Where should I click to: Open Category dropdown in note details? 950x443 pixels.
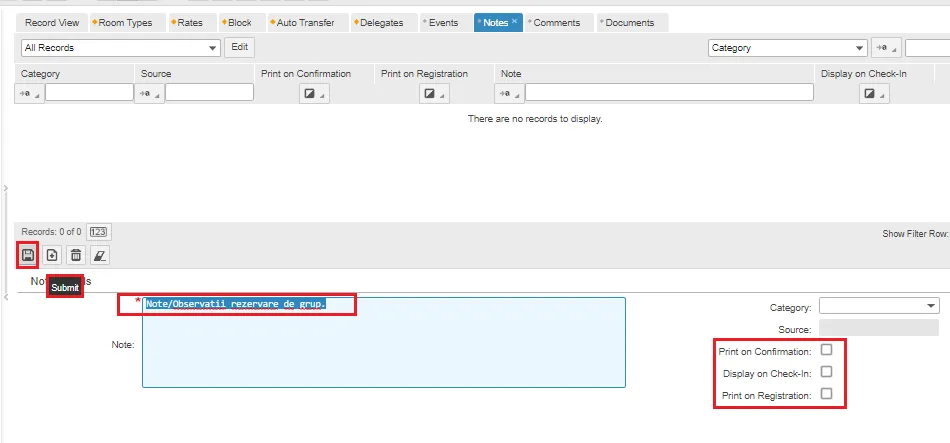coord(879,306)
